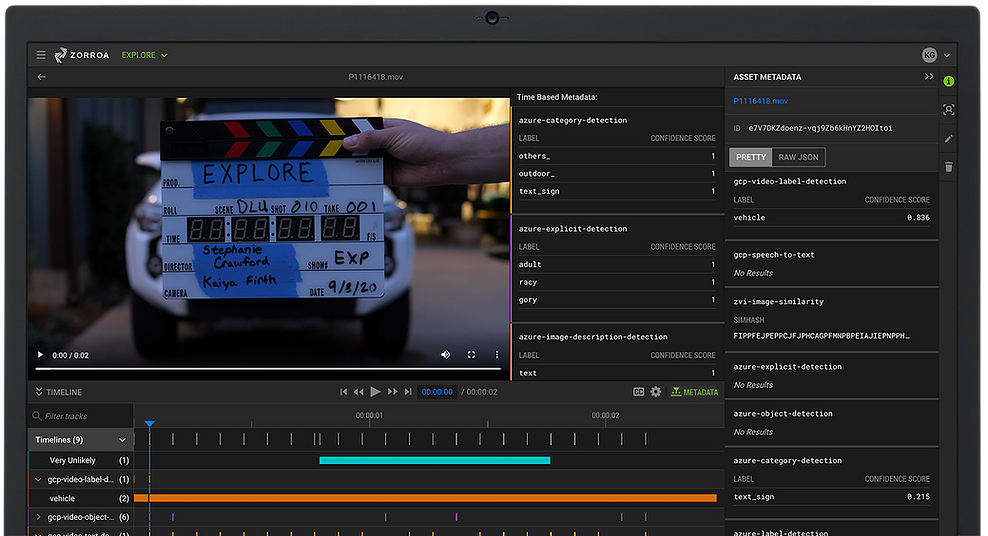The height and width of the screenshot is (536, 988).
Task: Click the Filter tracks search field
Action: click(81, 416)
